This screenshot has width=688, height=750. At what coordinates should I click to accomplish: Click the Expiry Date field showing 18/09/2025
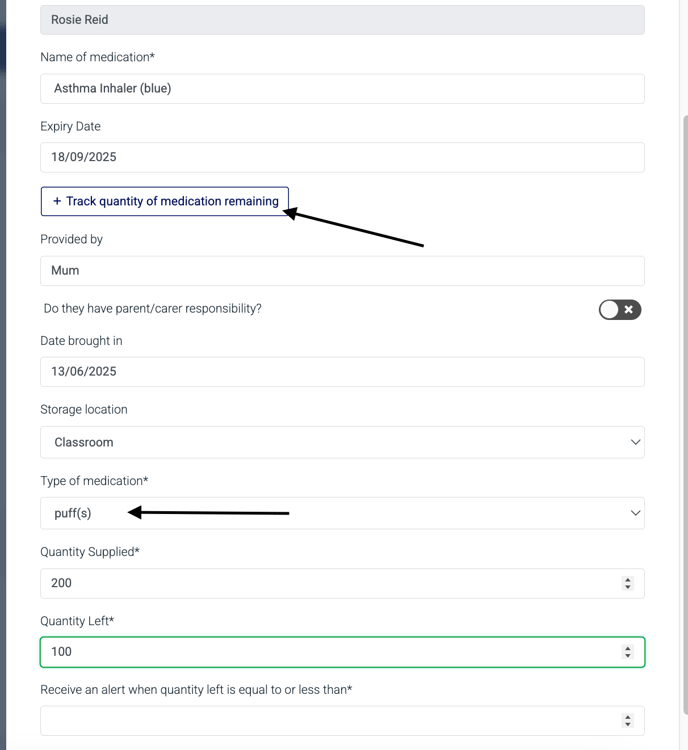click(x=342, y=157)
